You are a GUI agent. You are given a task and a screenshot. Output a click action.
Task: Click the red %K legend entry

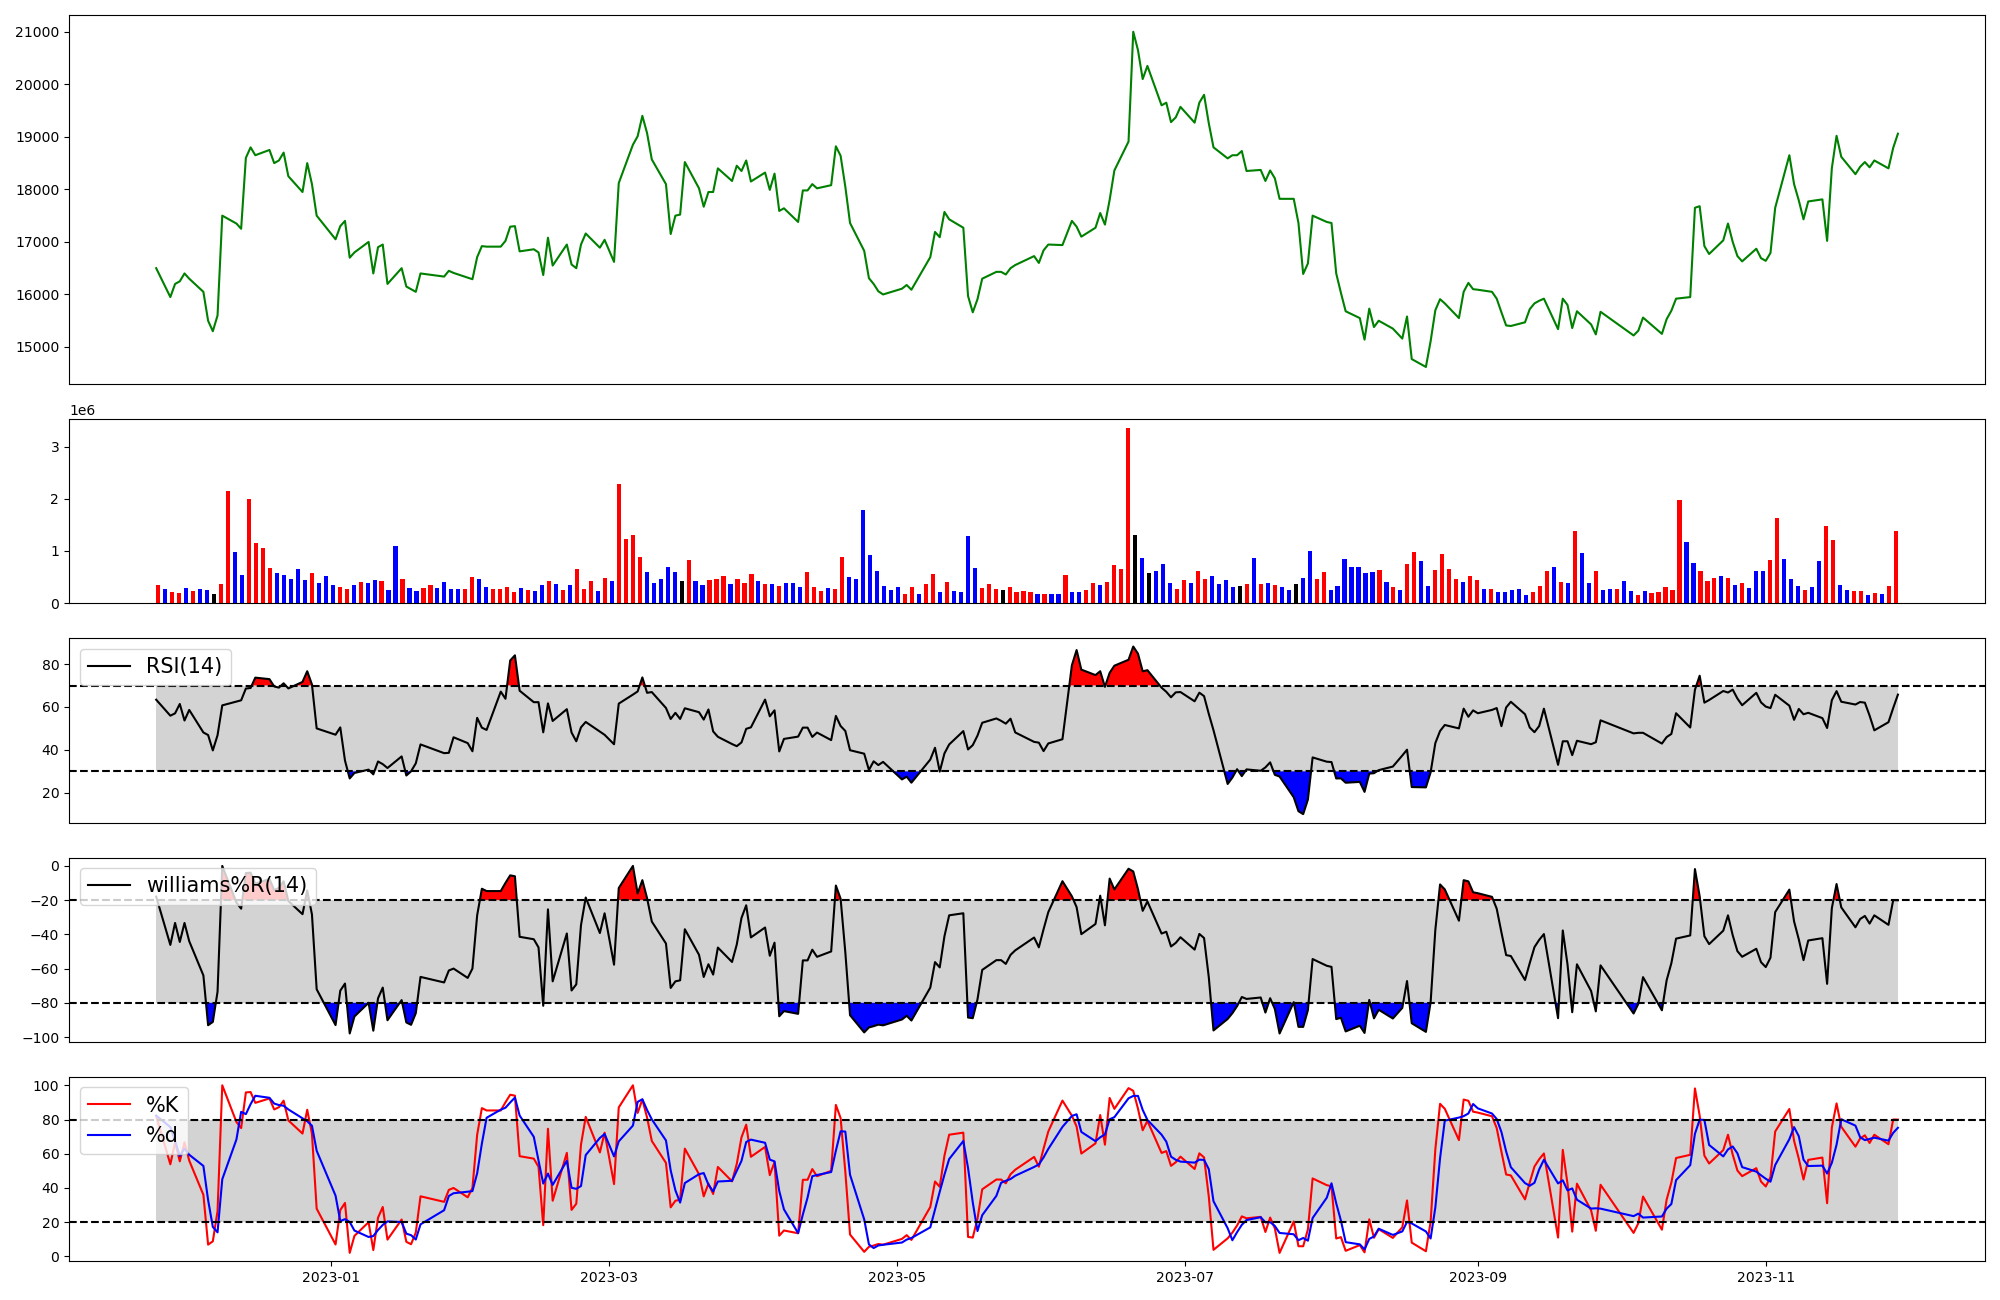pyautogui.click(x=162, y=1105)
